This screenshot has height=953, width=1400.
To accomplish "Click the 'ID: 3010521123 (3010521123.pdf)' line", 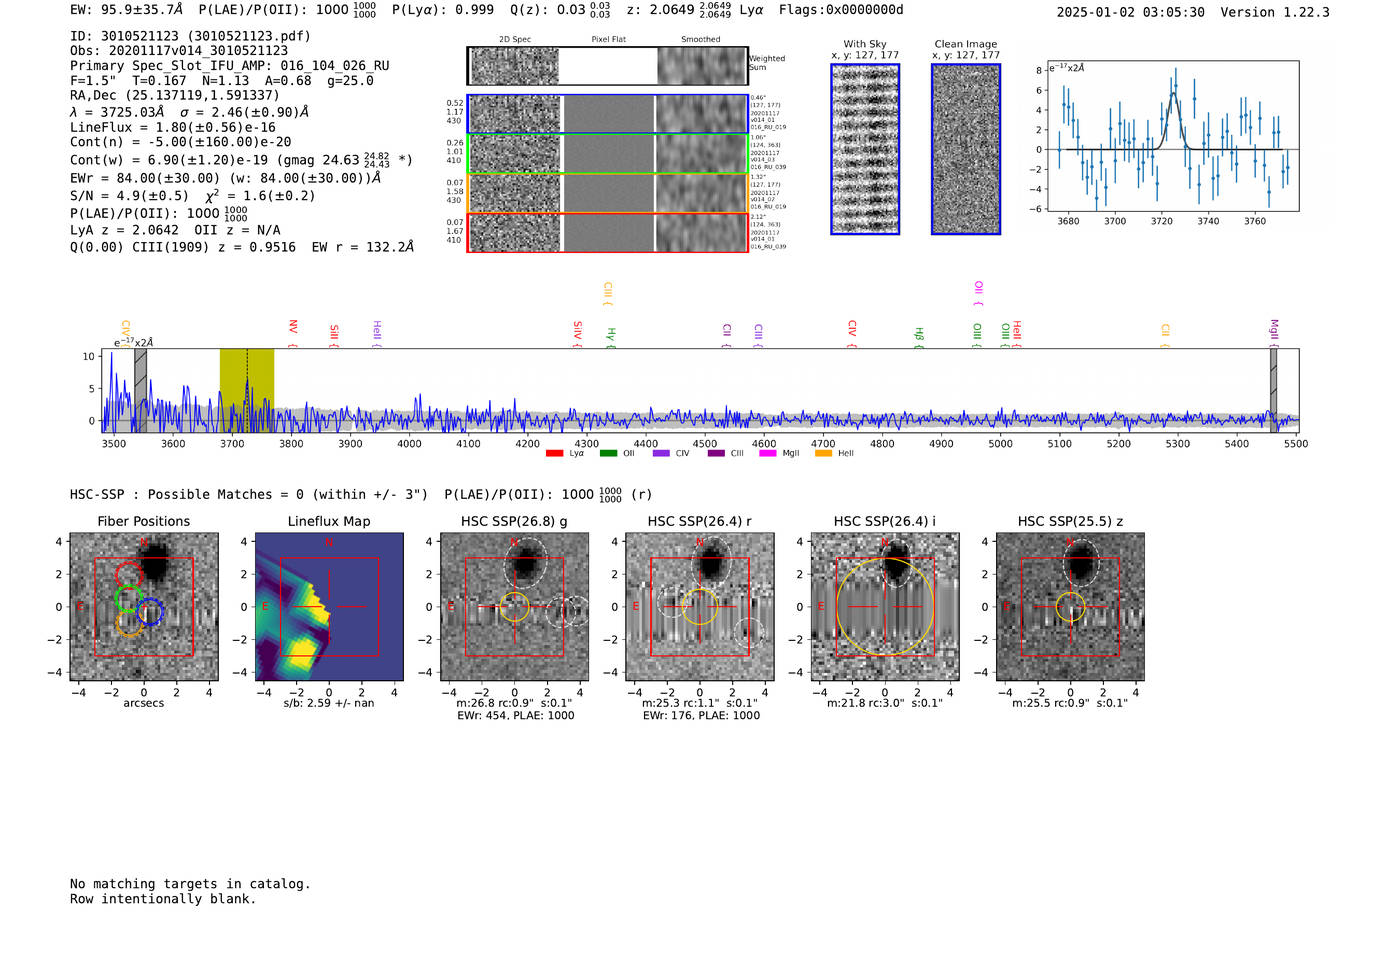I will click(190, 36).
